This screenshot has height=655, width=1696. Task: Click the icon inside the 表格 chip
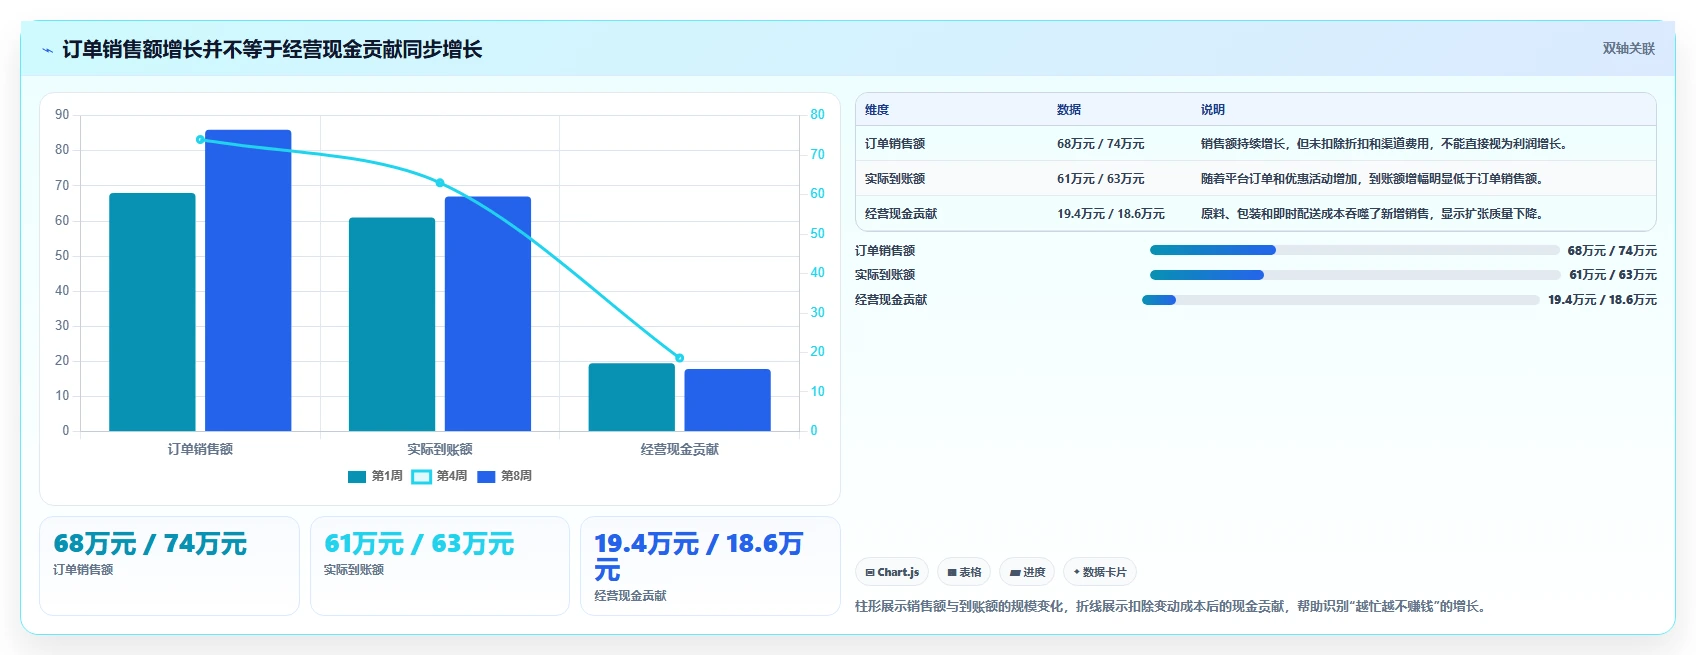[952, 572]
